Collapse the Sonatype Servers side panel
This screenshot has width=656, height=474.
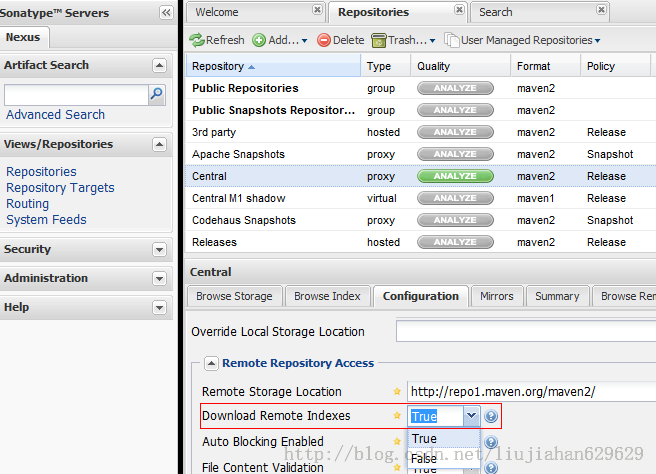(x=166, y=13)
